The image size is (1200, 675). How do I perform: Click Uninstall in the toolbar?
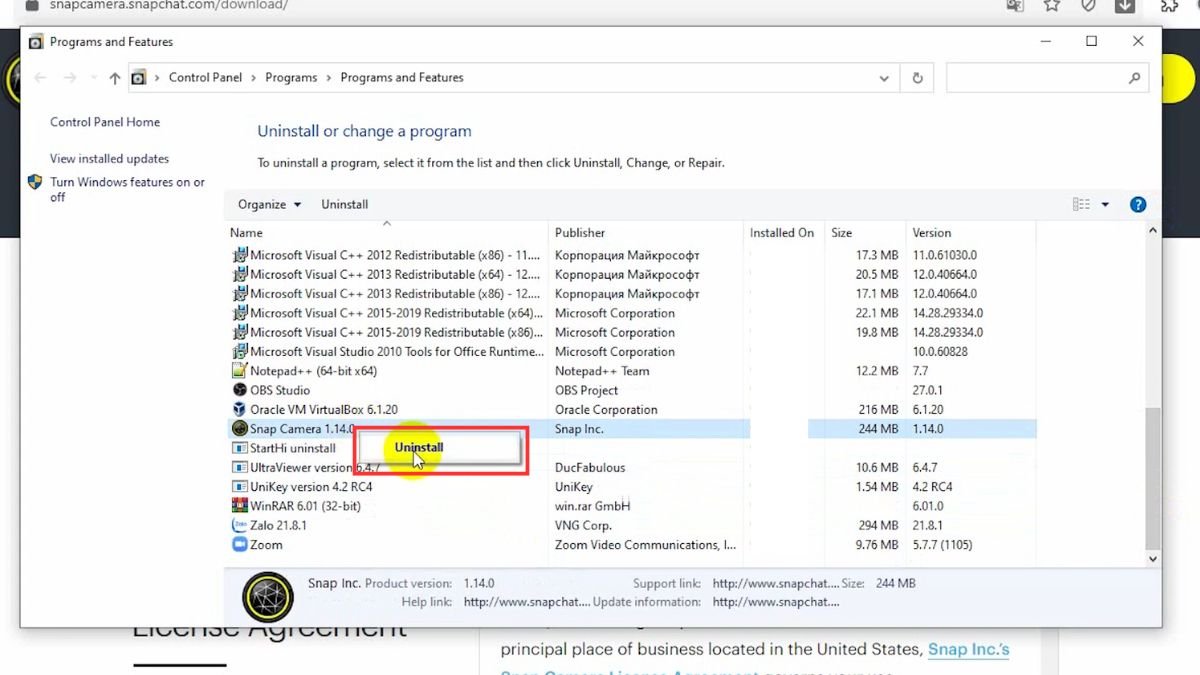[344, 204]
